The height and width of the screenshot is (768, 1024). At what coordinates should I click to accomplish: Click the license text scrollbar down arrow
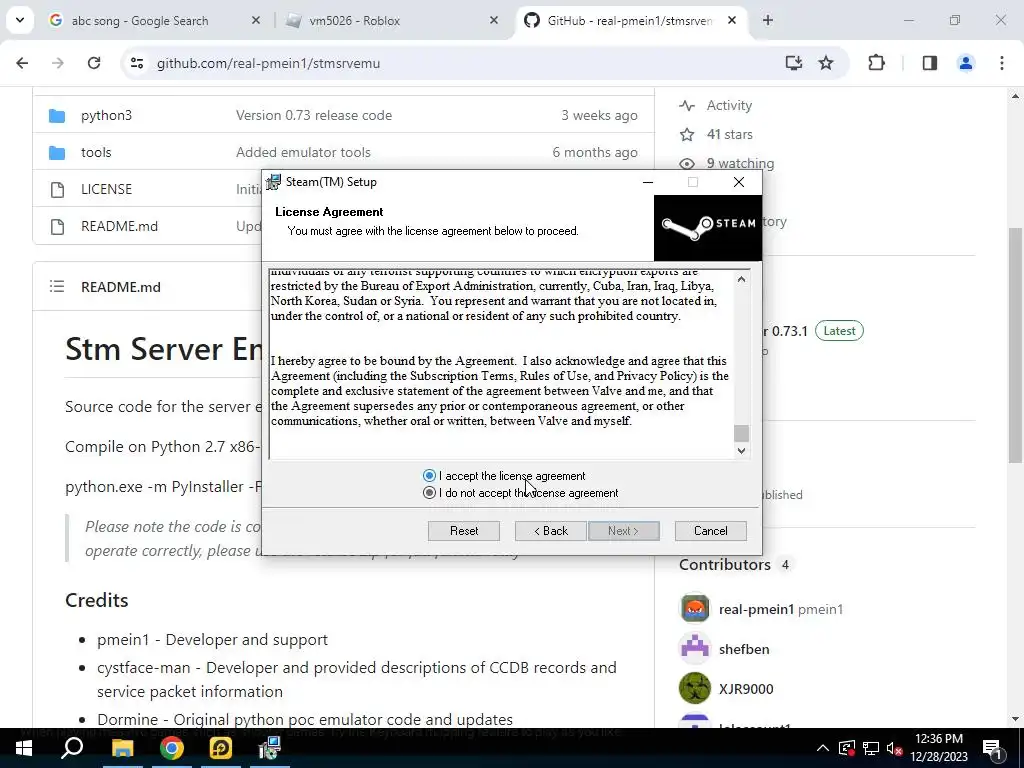click(741, 450)
